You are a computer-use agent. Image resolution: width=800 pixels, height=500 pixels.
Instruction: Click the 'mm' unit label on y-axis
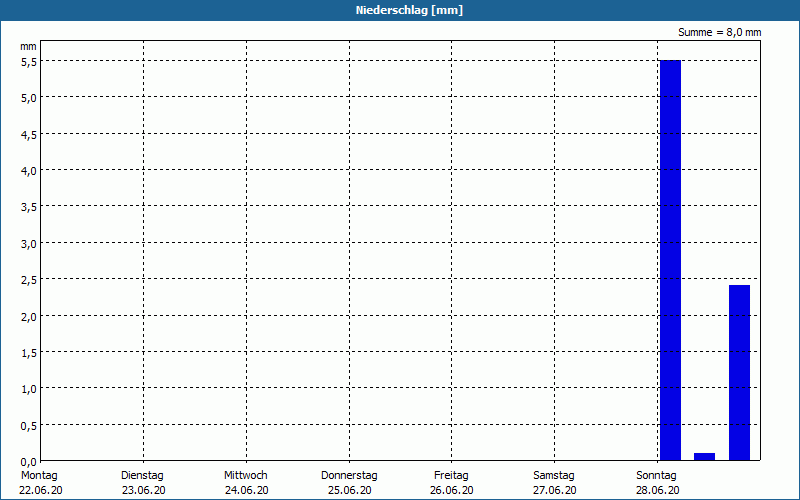(29, 46)
